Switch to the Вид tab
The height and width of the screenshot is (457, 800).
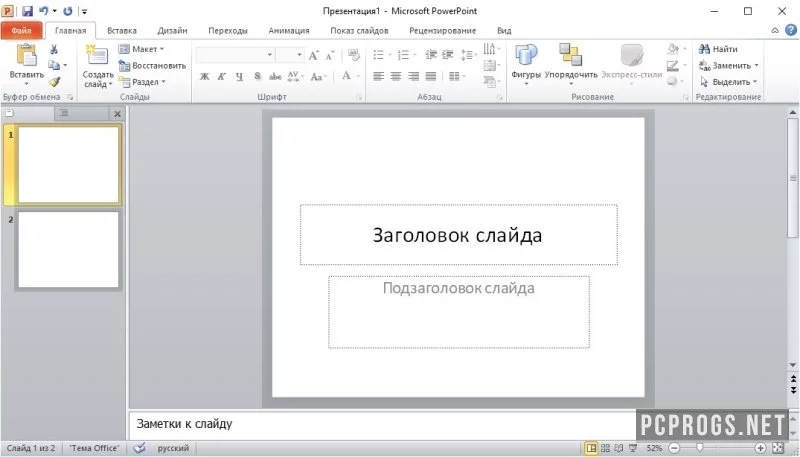tap(504, 31)
